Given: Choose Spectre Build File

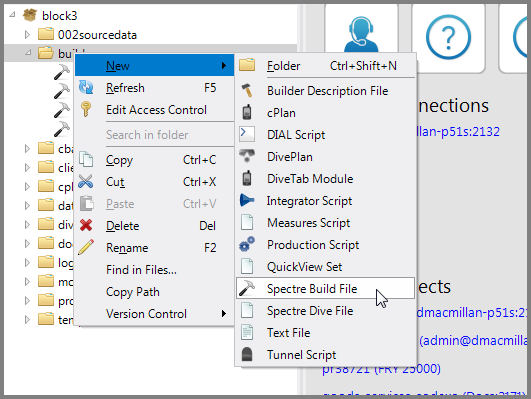Looking at the screenshot, I should pos(325,289).
